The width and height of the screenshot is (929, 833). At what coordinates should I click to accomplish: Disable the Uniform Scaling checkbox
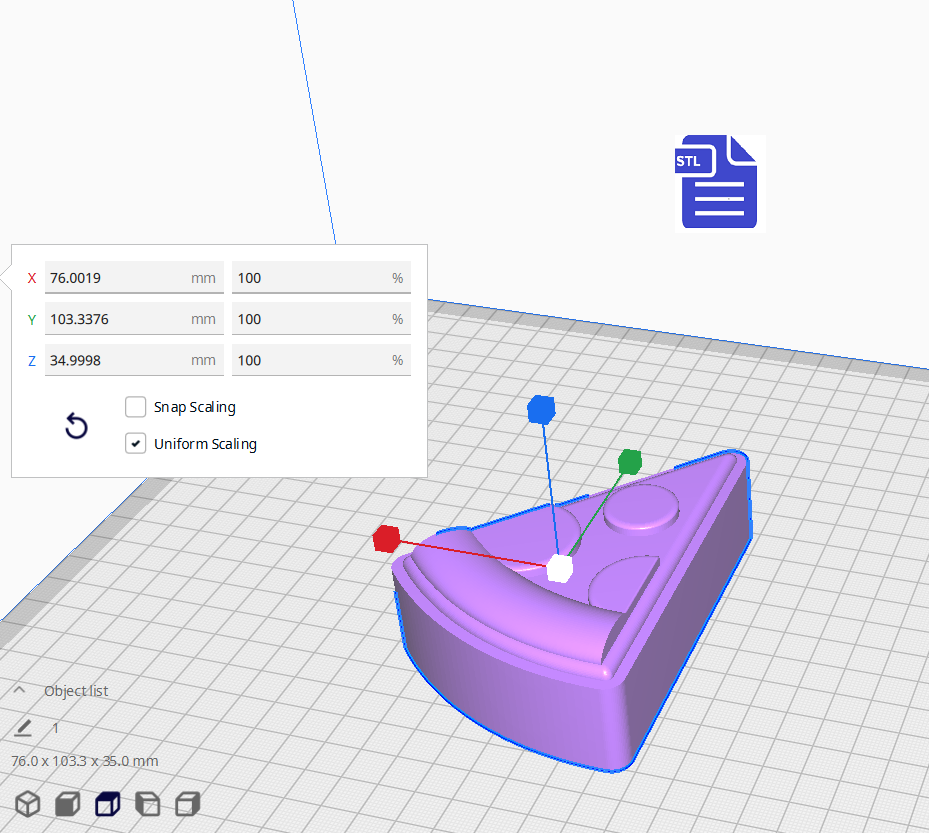(x=136, y=443)
